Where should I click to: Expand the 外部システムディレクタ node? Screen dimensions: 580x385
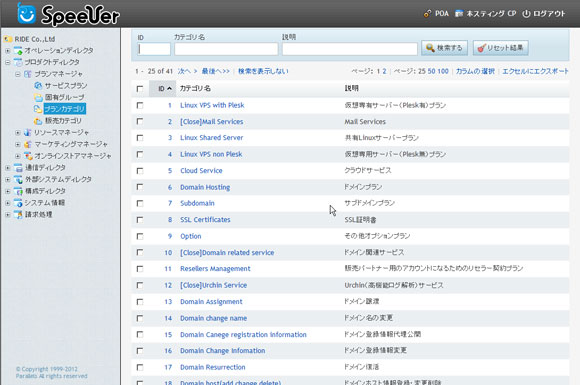(x=8, y=179)
